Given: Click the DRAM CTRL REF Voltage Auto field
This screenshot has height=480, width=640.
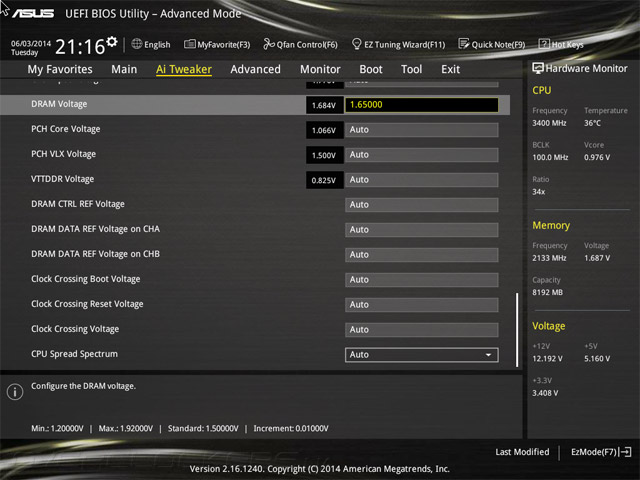Looking at the screenshot, I should pyautogui.click(x=422, y=204).
